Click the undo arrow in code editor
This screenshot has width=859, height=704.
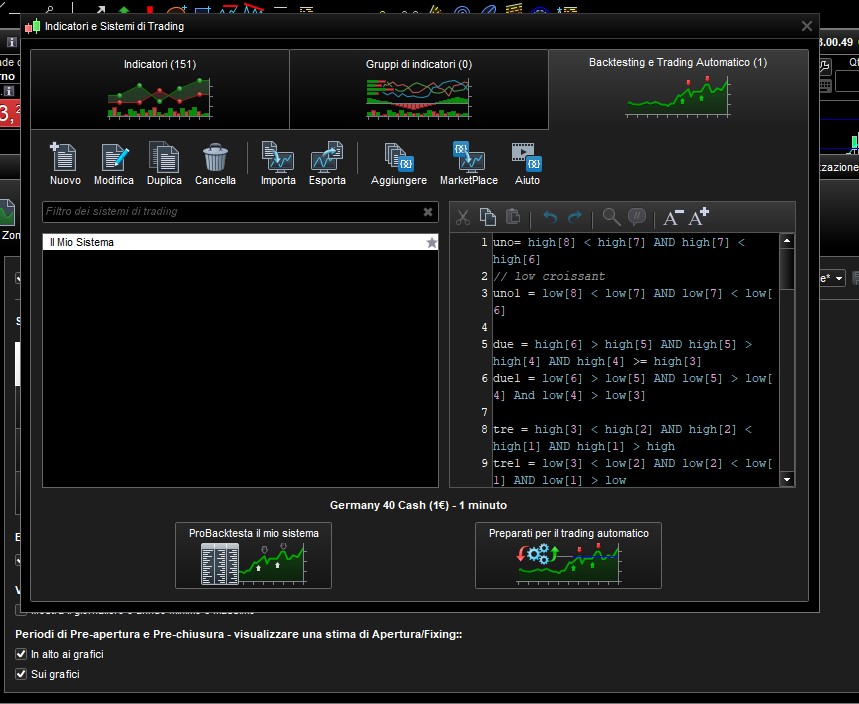pos(550,217)
